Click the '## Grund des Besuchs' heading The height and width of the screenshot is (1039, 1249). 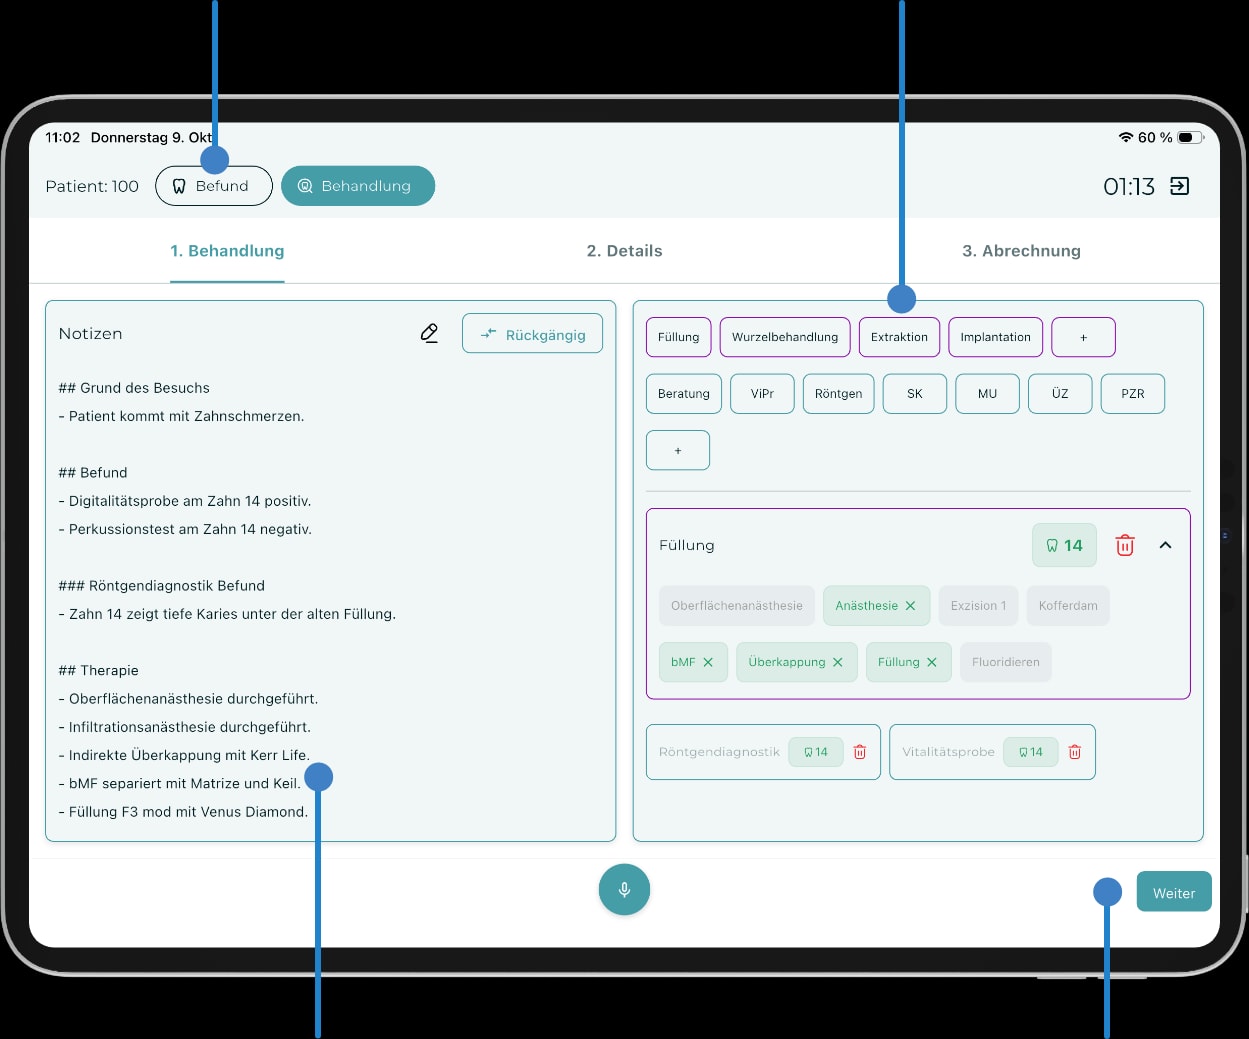[134, 388]
